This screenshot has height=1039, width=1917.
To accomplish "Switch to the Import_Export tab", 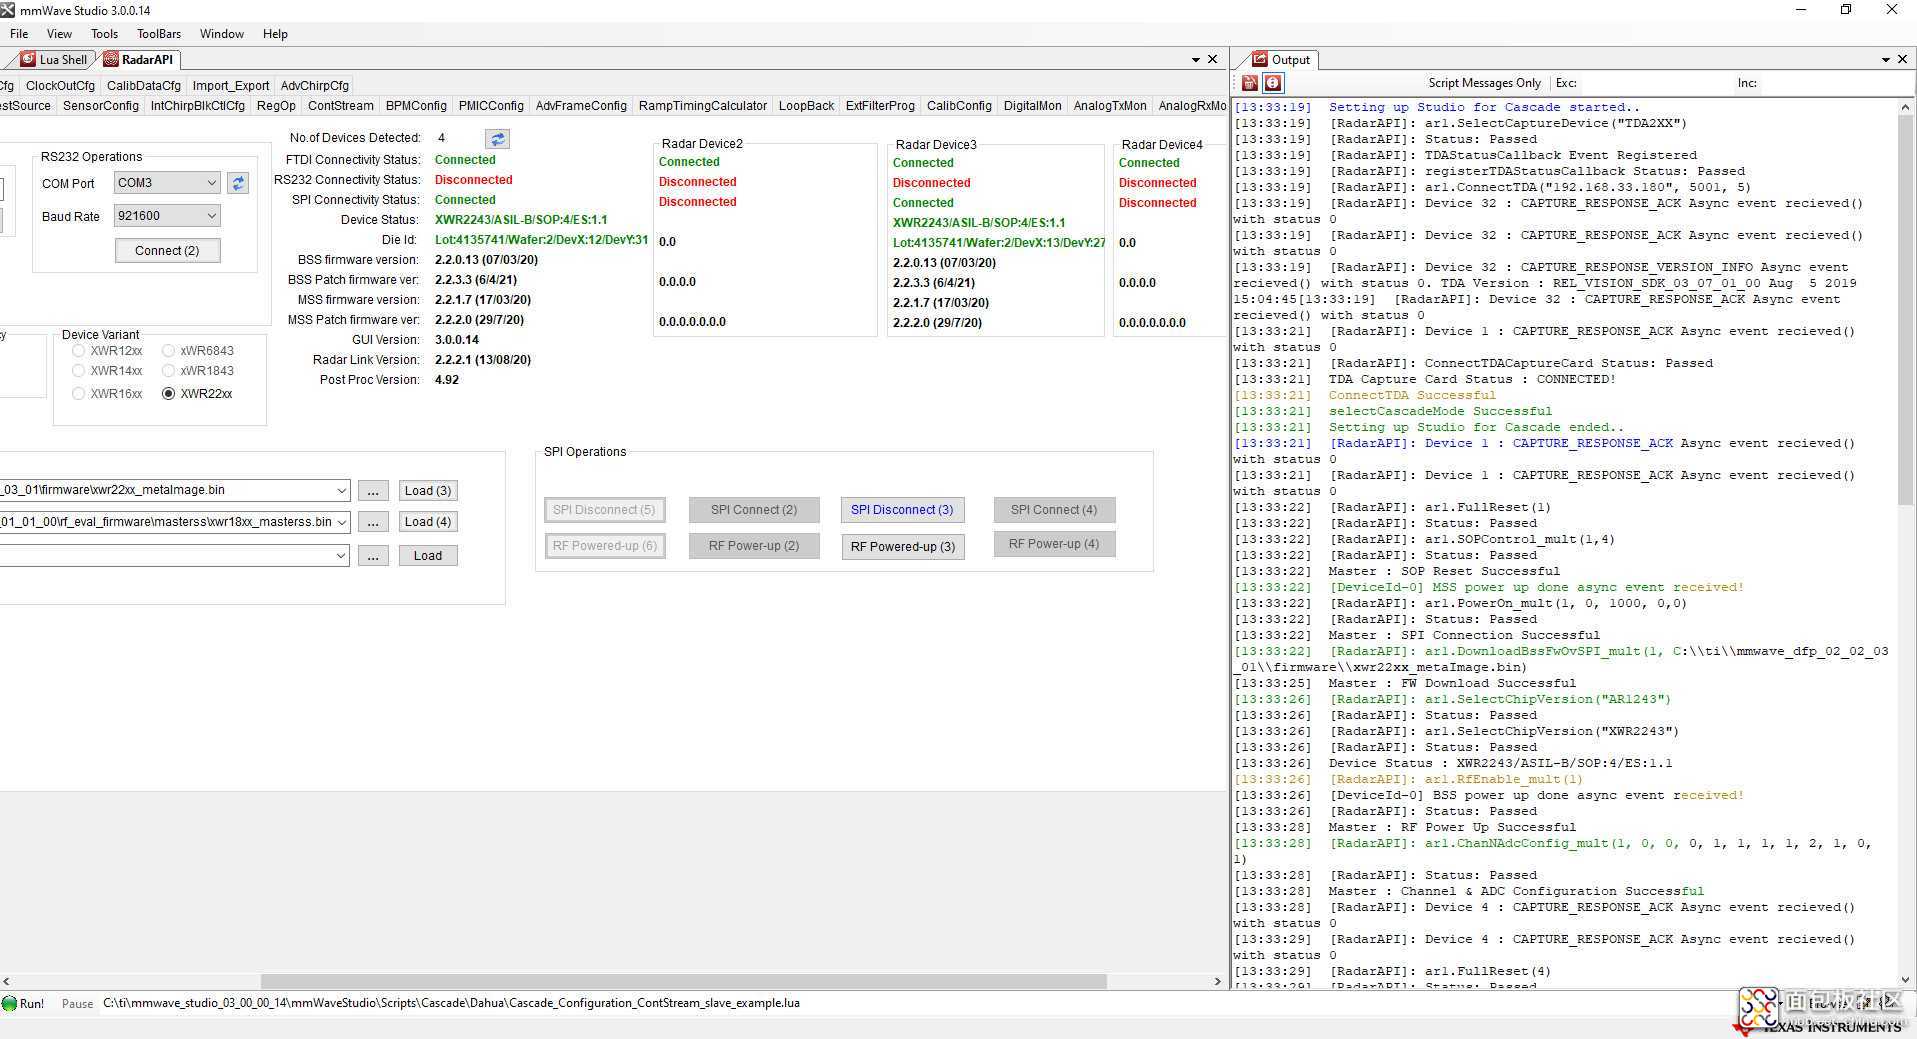I will tap(231, 86).
